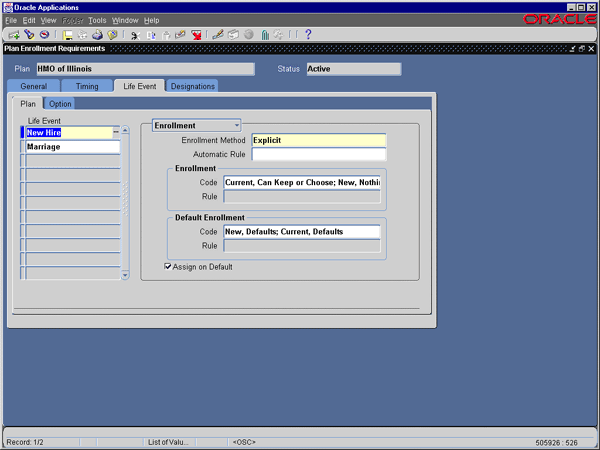Click the List of Valu... status indicator
Image resolution: width=600 pixels, height=450 pixels.
pyautogui.click(x=168, y=442)
